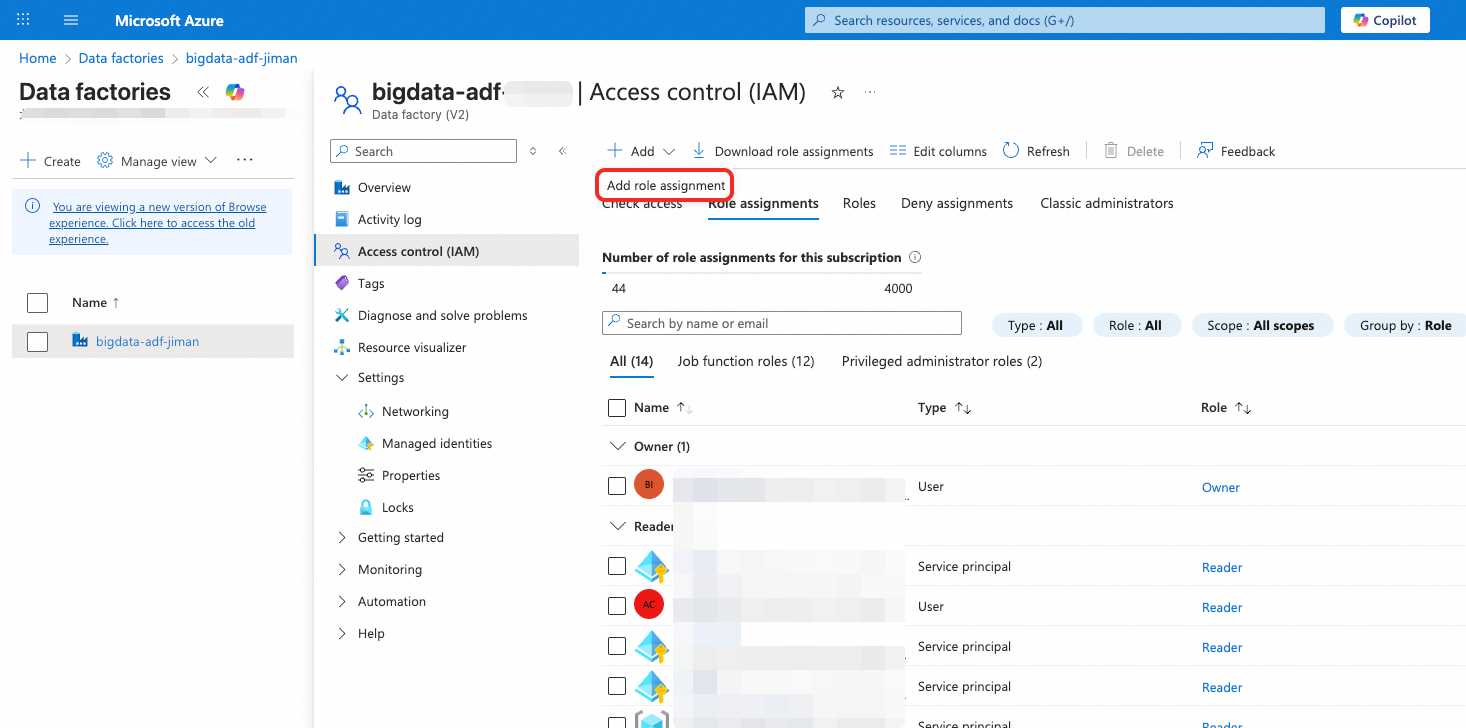Viewport: 1466px width, 728px height.
Task: Go to Home in the breadcrumb
Action: click(x=38, y=58)
